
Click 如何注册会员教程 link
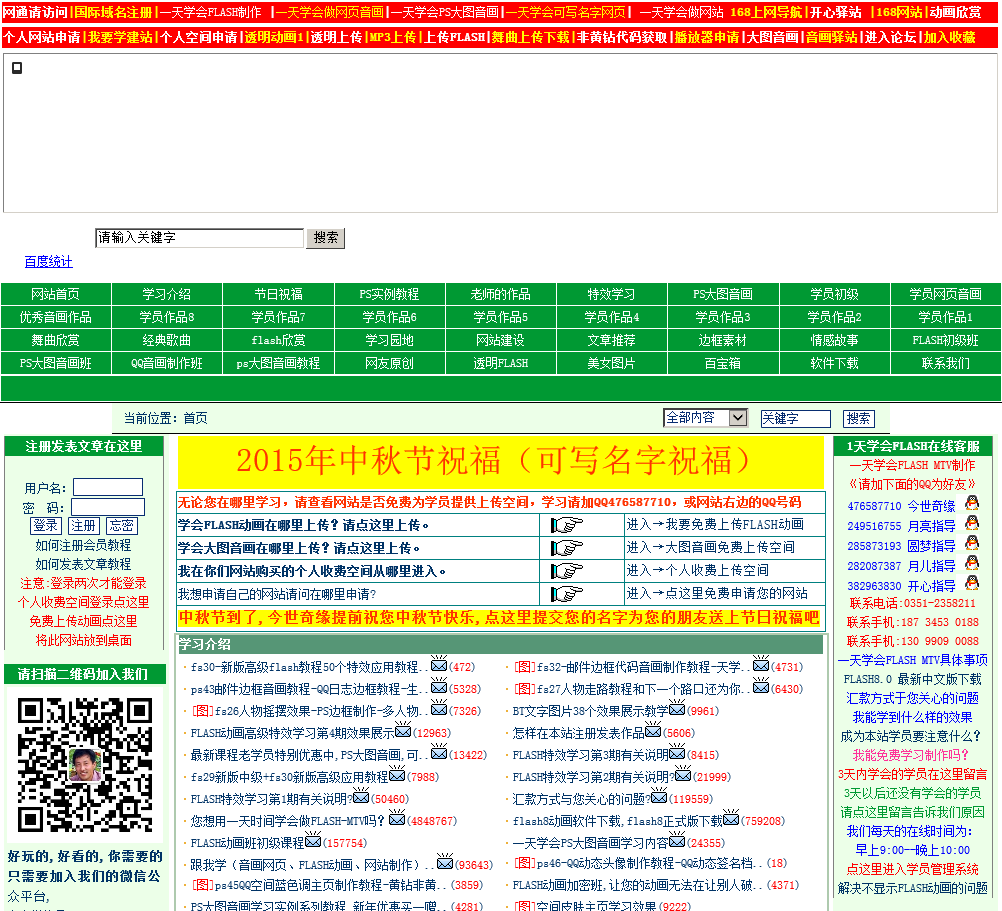(x=83, y=545)
